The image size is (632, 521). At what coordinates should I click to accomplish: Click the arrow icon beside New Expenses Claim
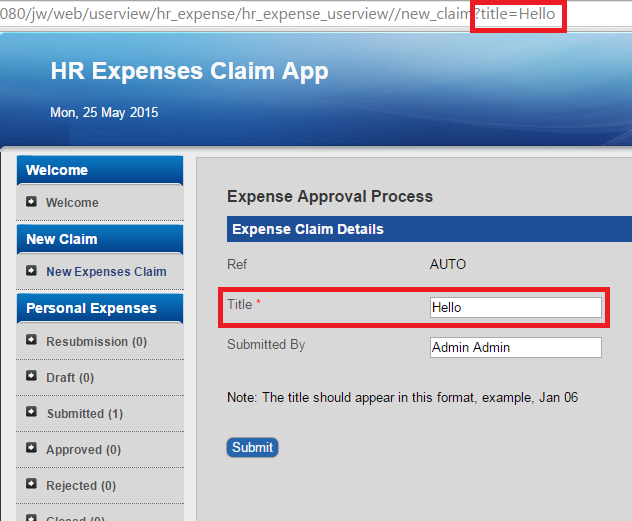(x=31, y=271)
